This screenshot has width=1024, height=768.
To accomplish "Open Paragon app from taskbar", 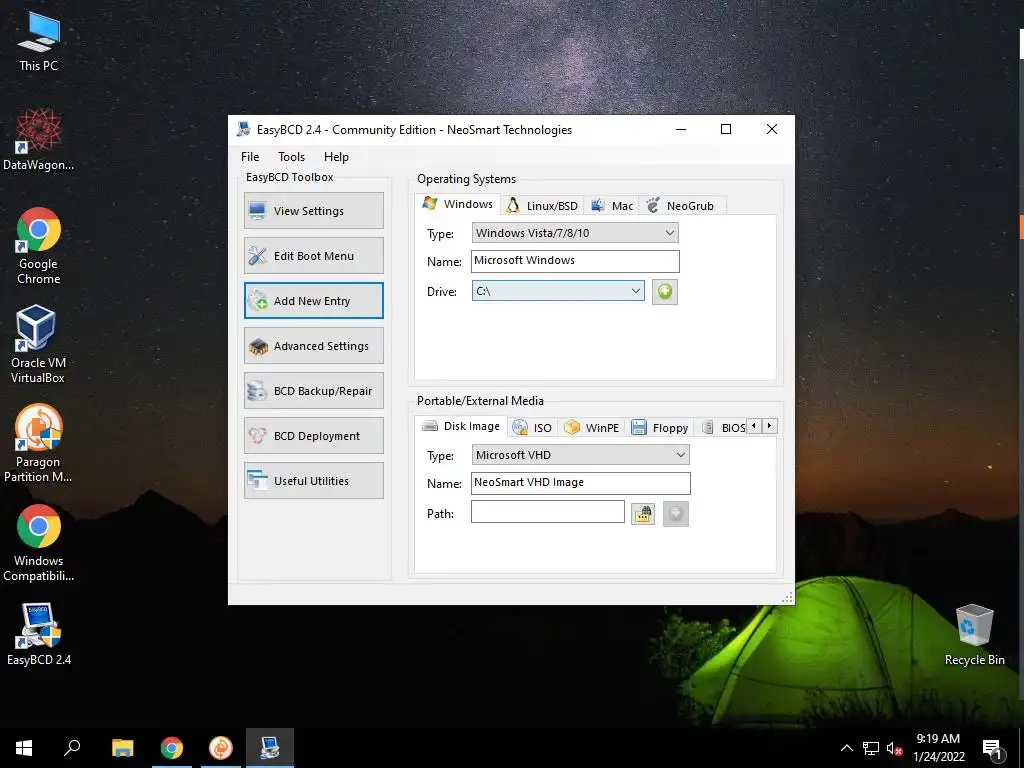I will click(x=221, y=748).
